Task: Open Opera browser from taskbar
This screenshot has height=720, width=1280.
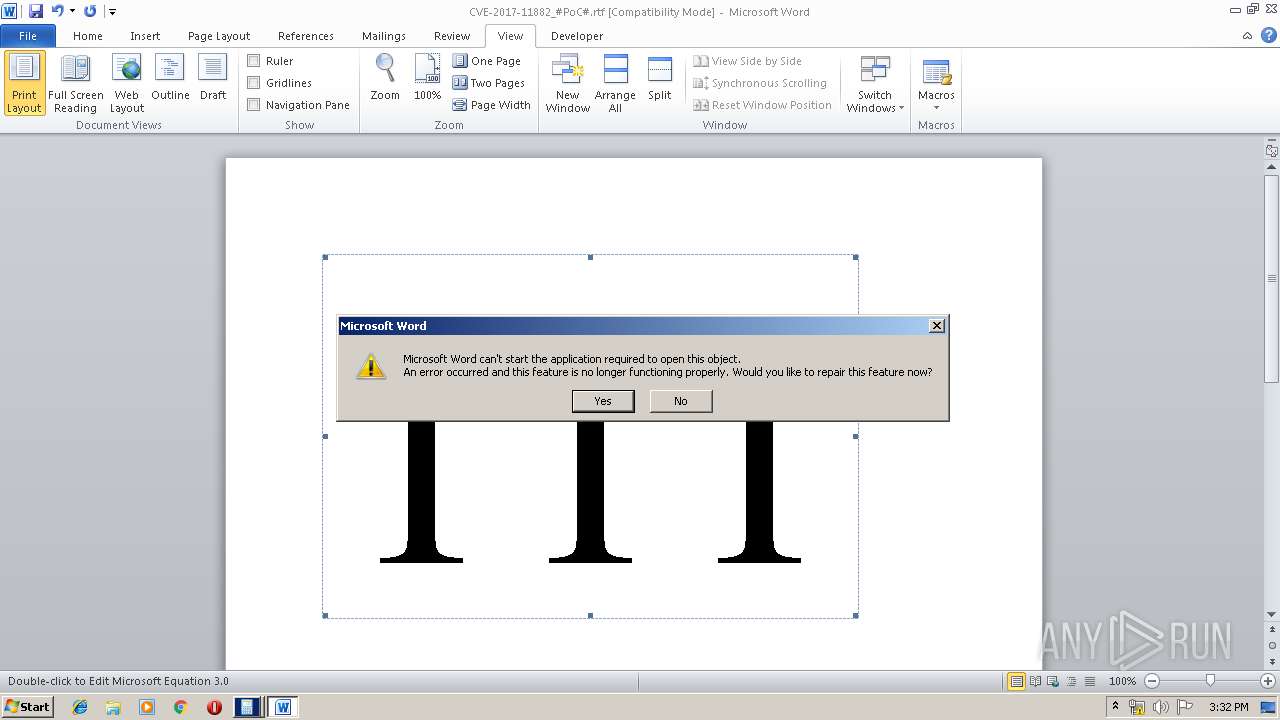Action: pyautogui.click(x=214, y=707)
